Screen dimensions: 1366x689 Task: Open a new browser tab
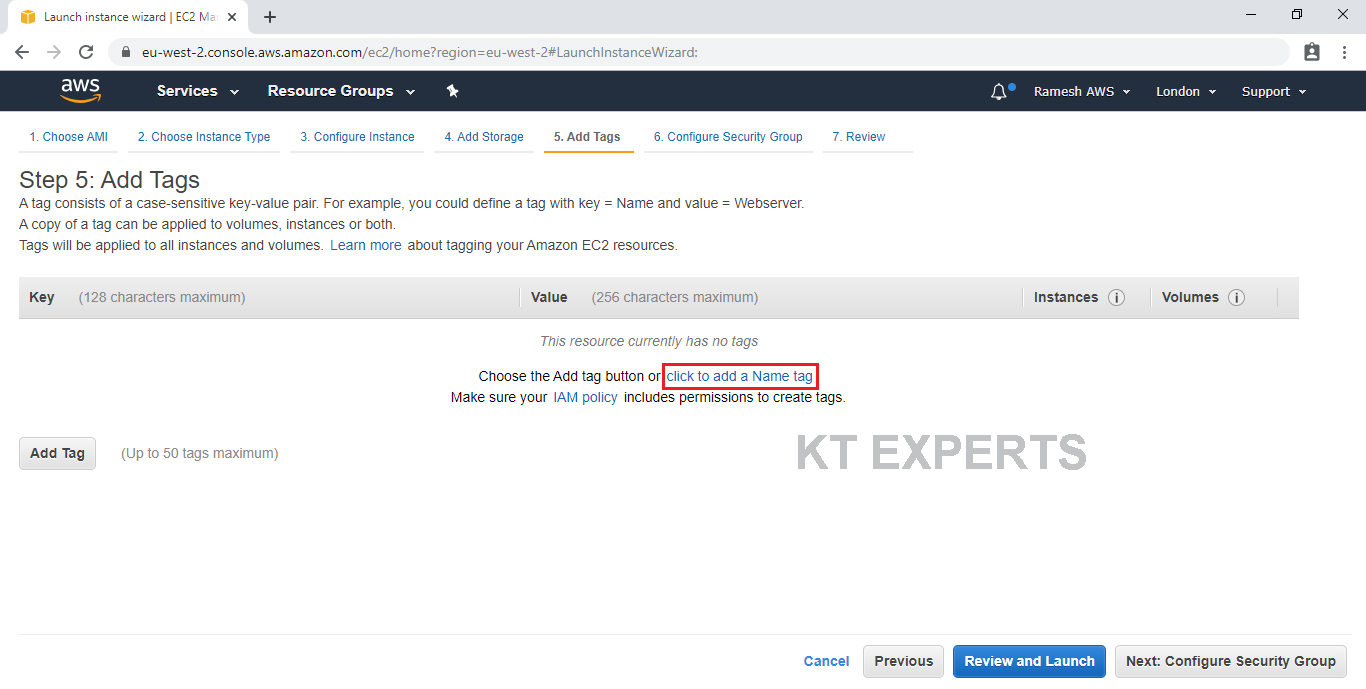(x=270, y=17)
